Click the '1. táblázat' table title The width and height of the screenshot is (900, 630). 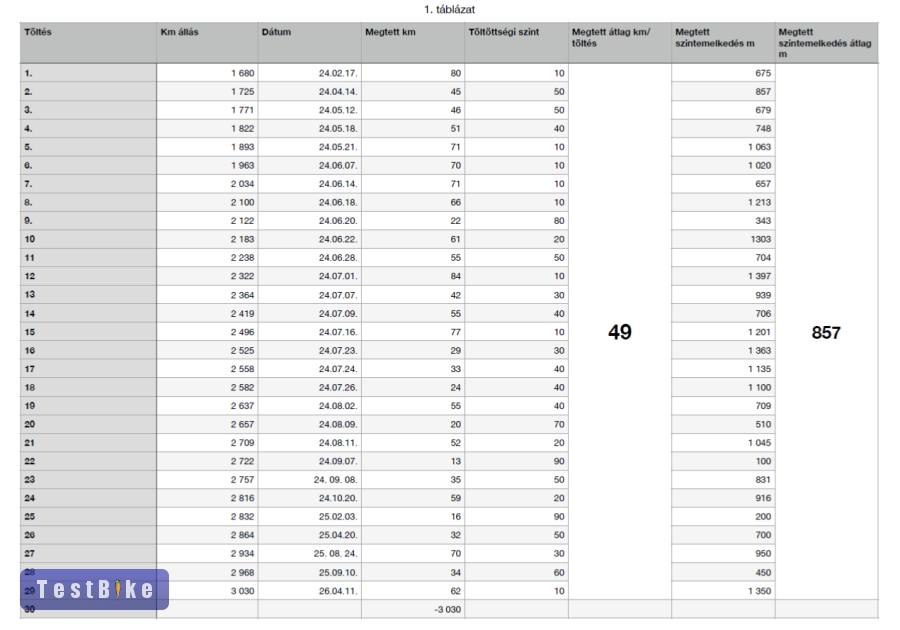[x=449, y=10]
